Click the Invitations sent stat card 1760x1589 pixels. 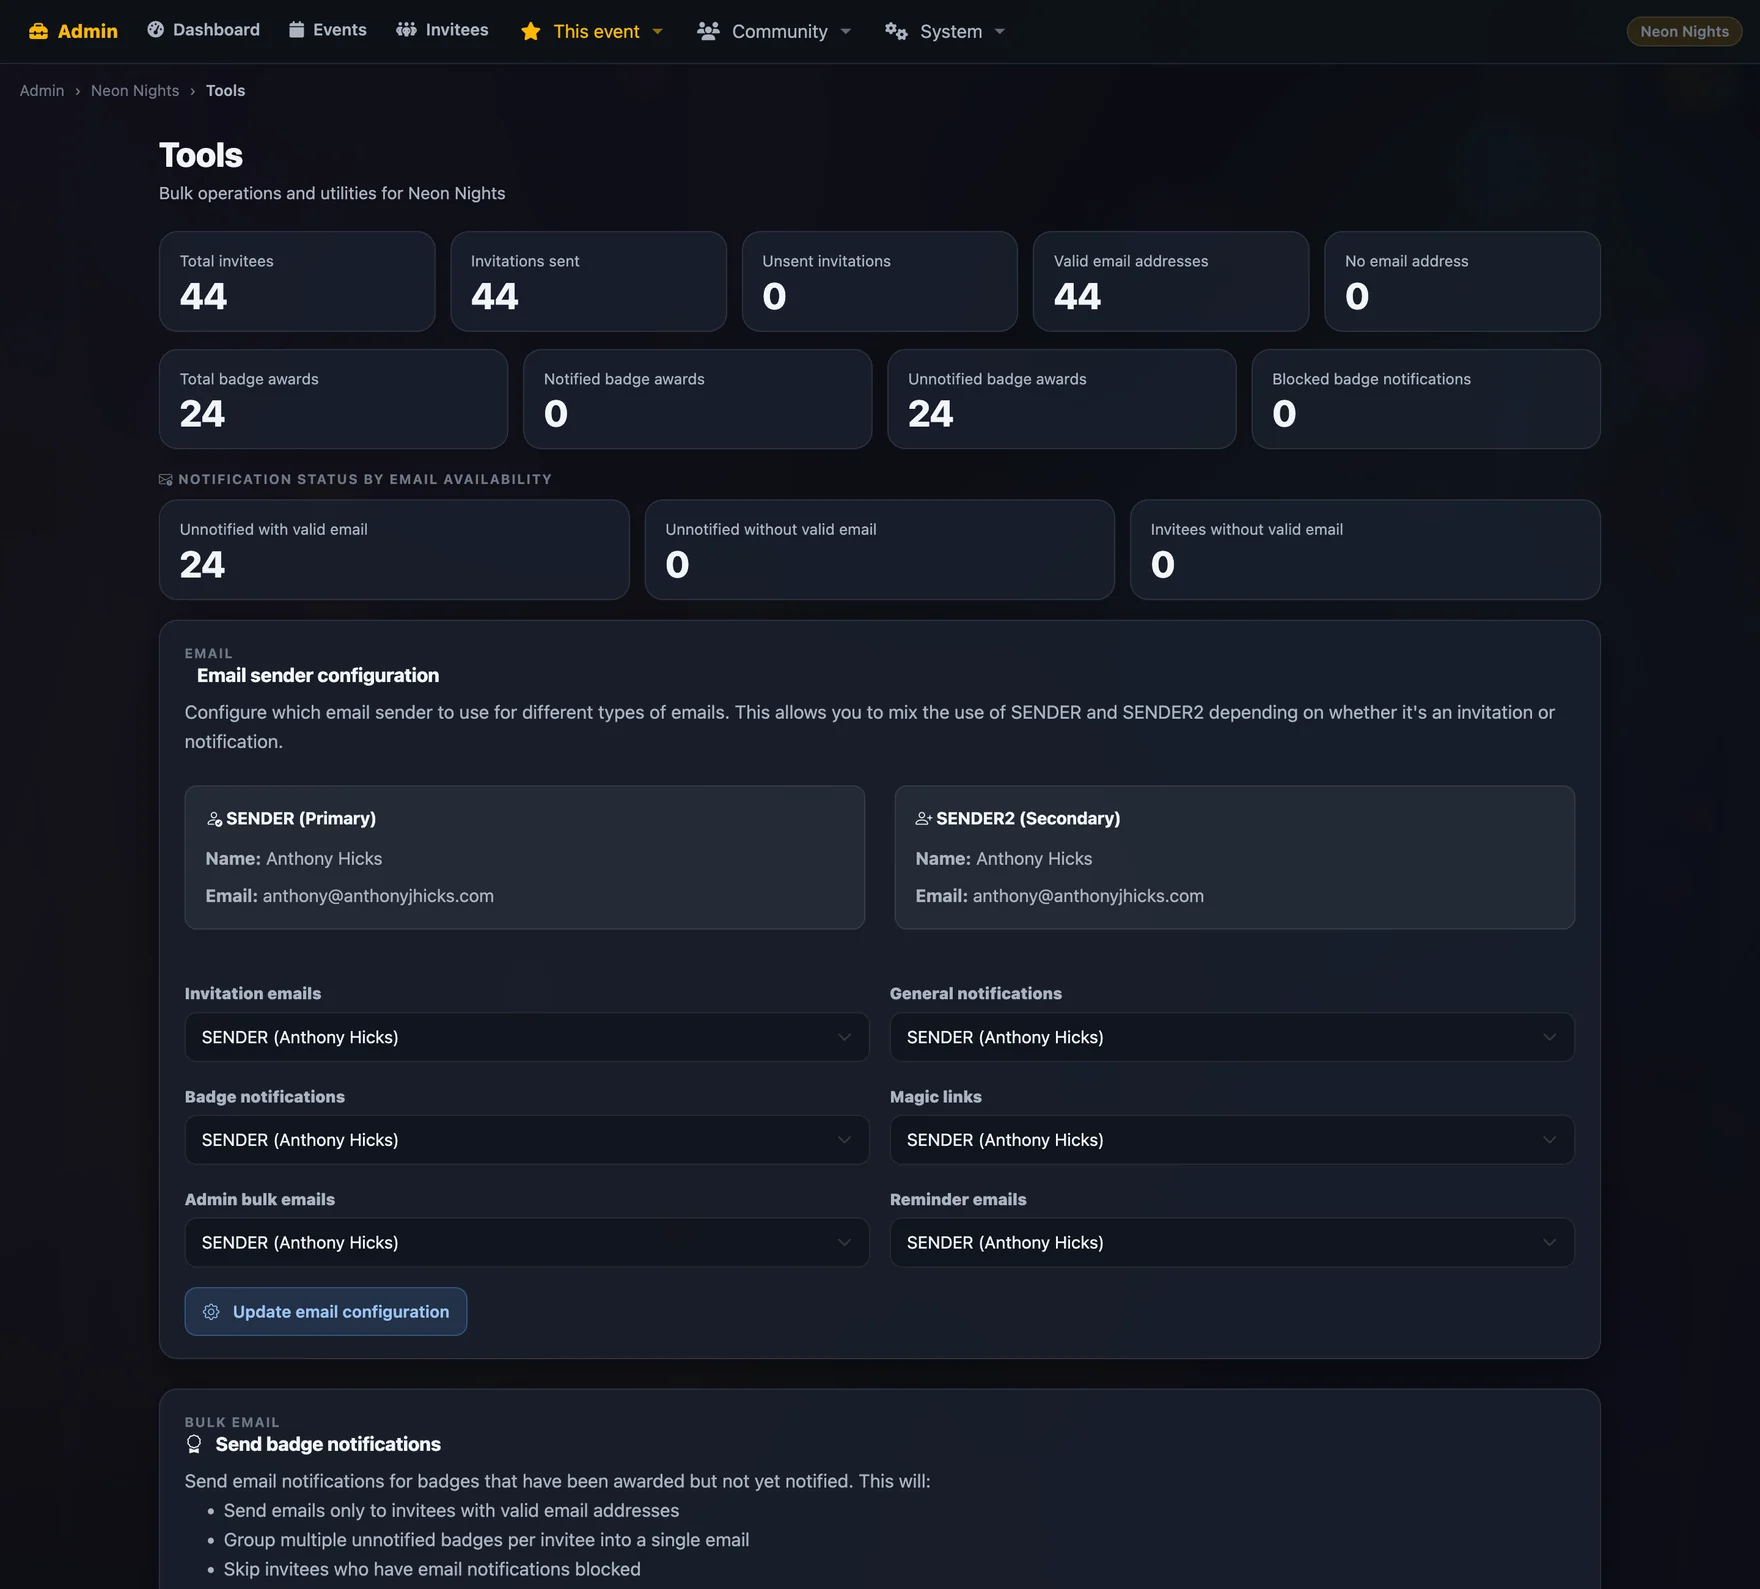pos(588,281)
